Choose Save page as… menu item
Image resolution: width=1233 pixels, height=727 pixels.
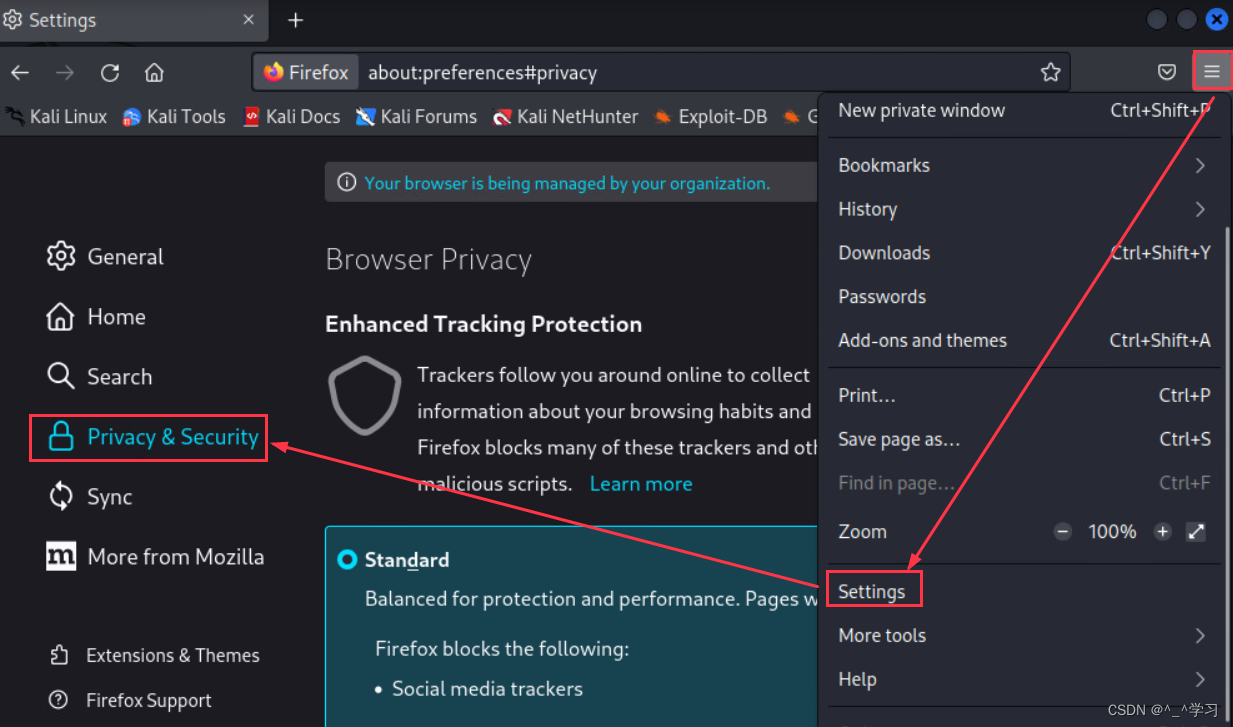[x=1022, y=439]
